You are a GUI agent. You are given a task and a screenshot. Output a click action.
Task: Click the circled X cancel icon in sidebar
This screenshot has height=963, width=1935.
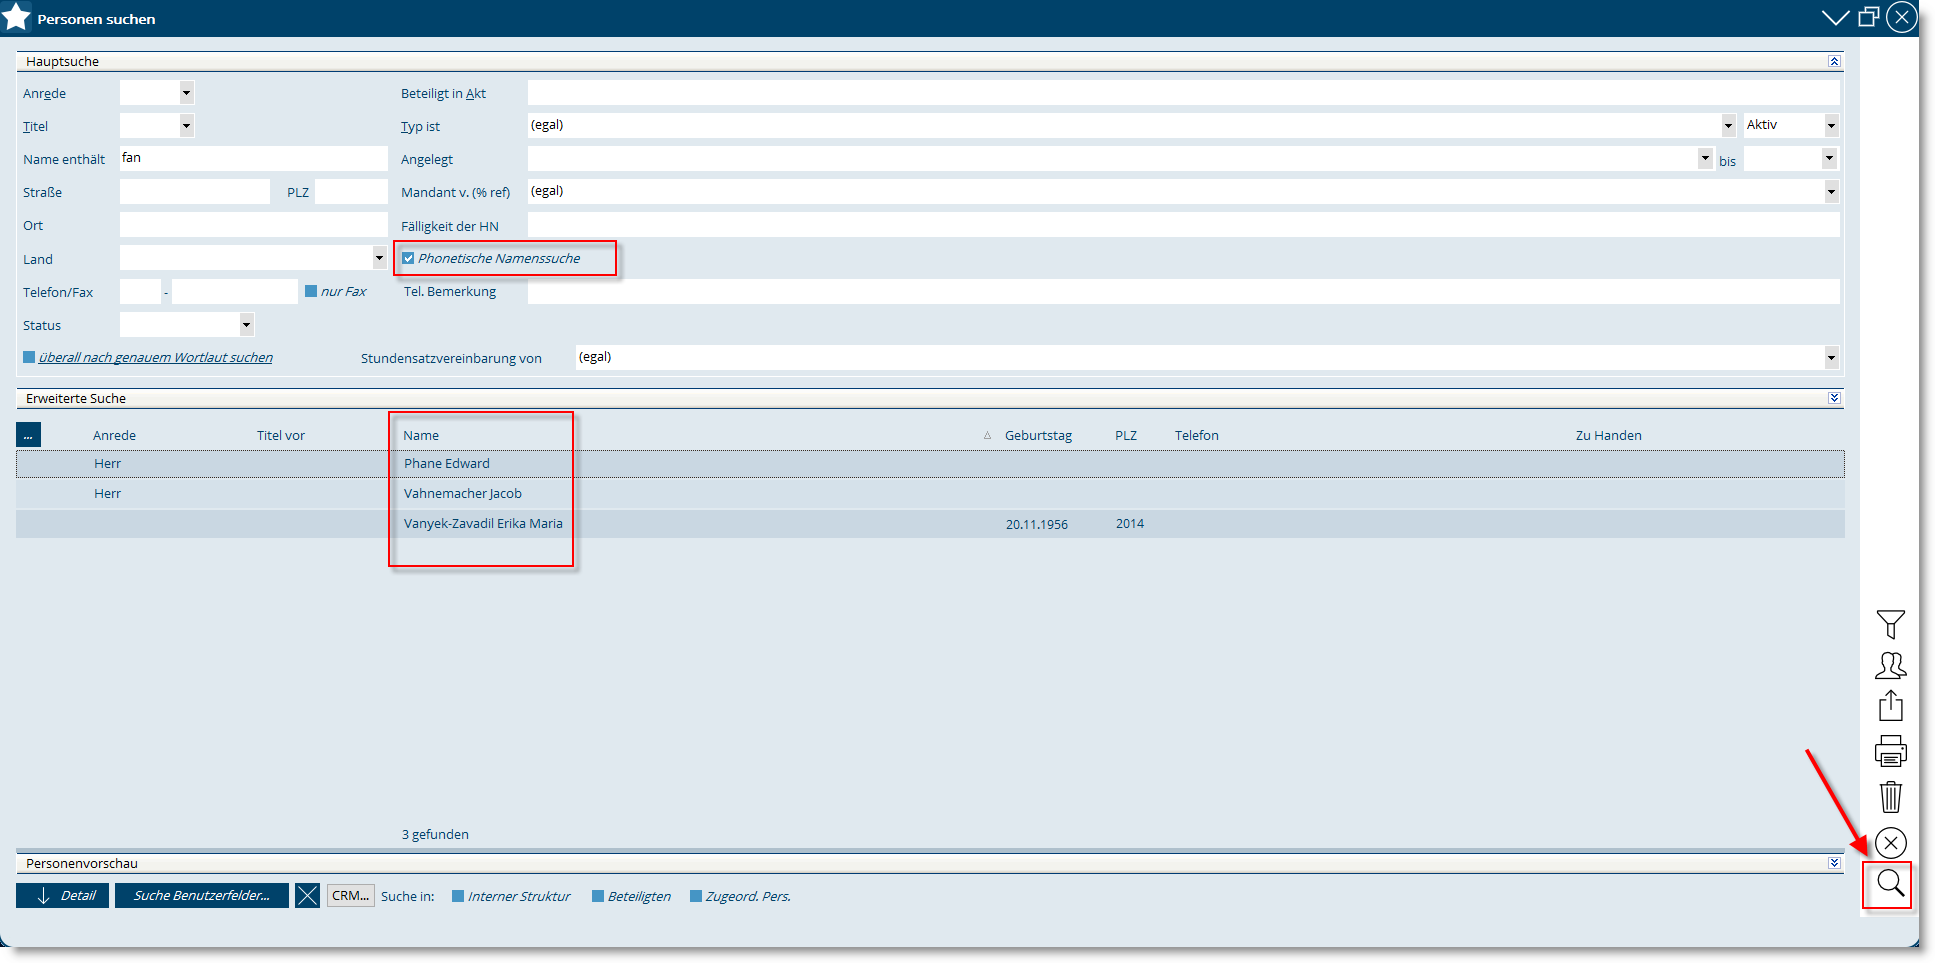click(1890, 843)
